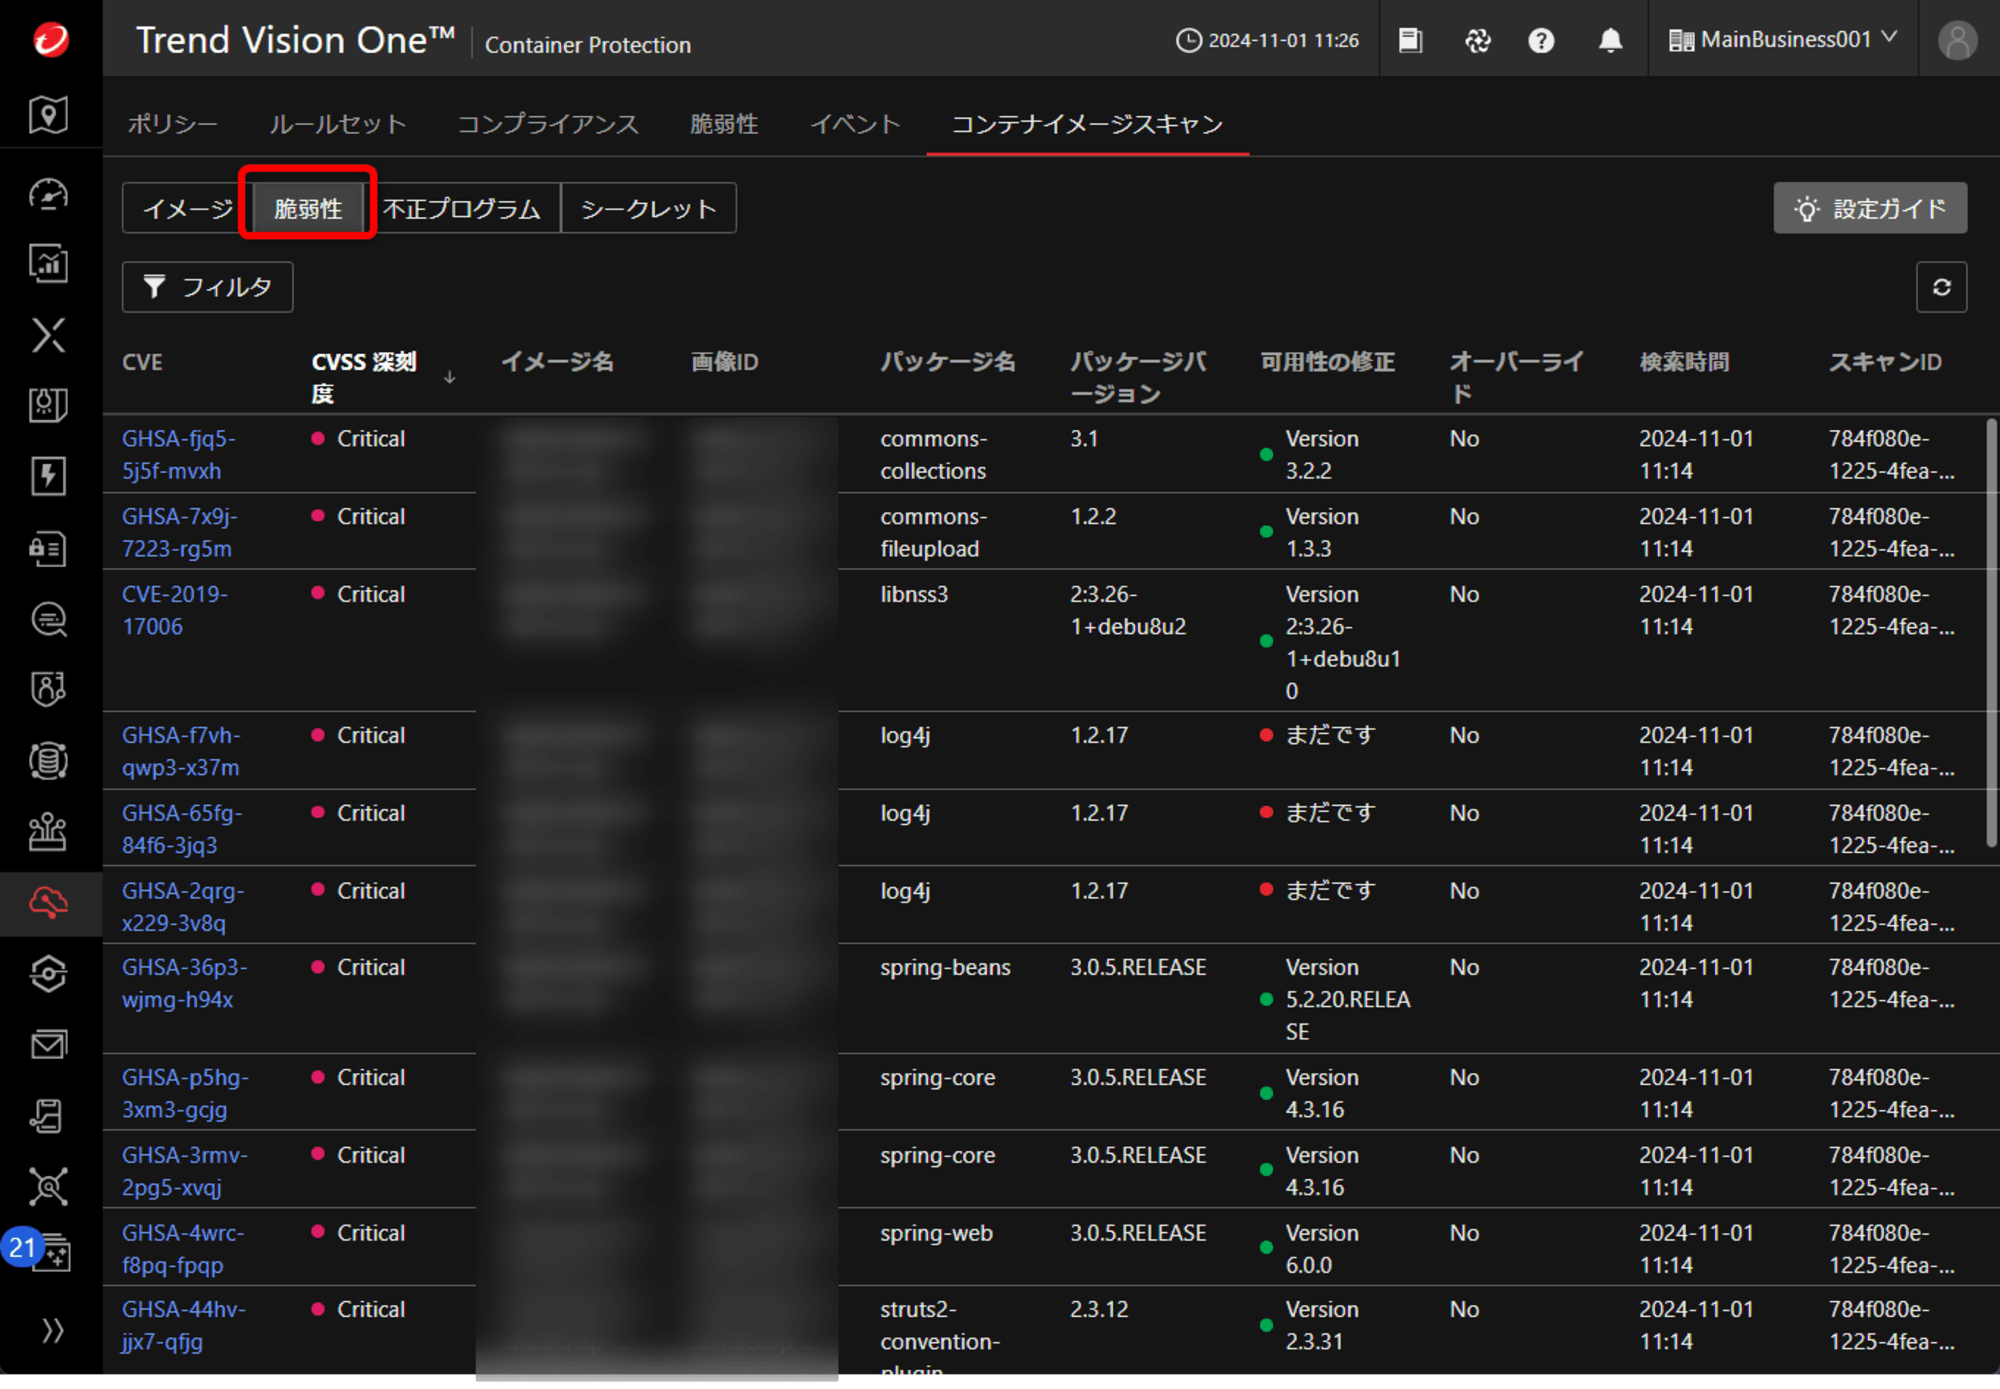Open the GHSA-65fg-84f6-3jq3 link
Viewport: 2000px width, 1389px height.
click(182, 829)
